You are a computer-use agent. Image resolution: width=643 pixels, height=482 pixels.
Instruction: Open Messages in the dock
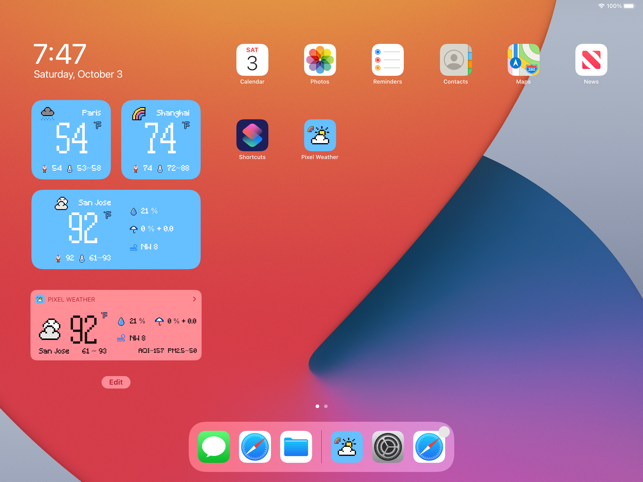coord(214,447)
